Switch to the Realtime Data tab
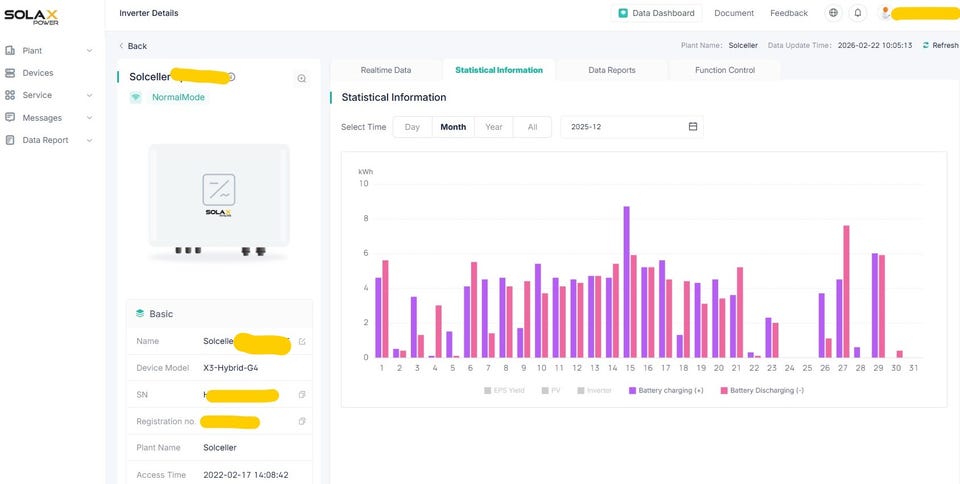The width and height of the screenshot is (960, 484). [385, 70]
